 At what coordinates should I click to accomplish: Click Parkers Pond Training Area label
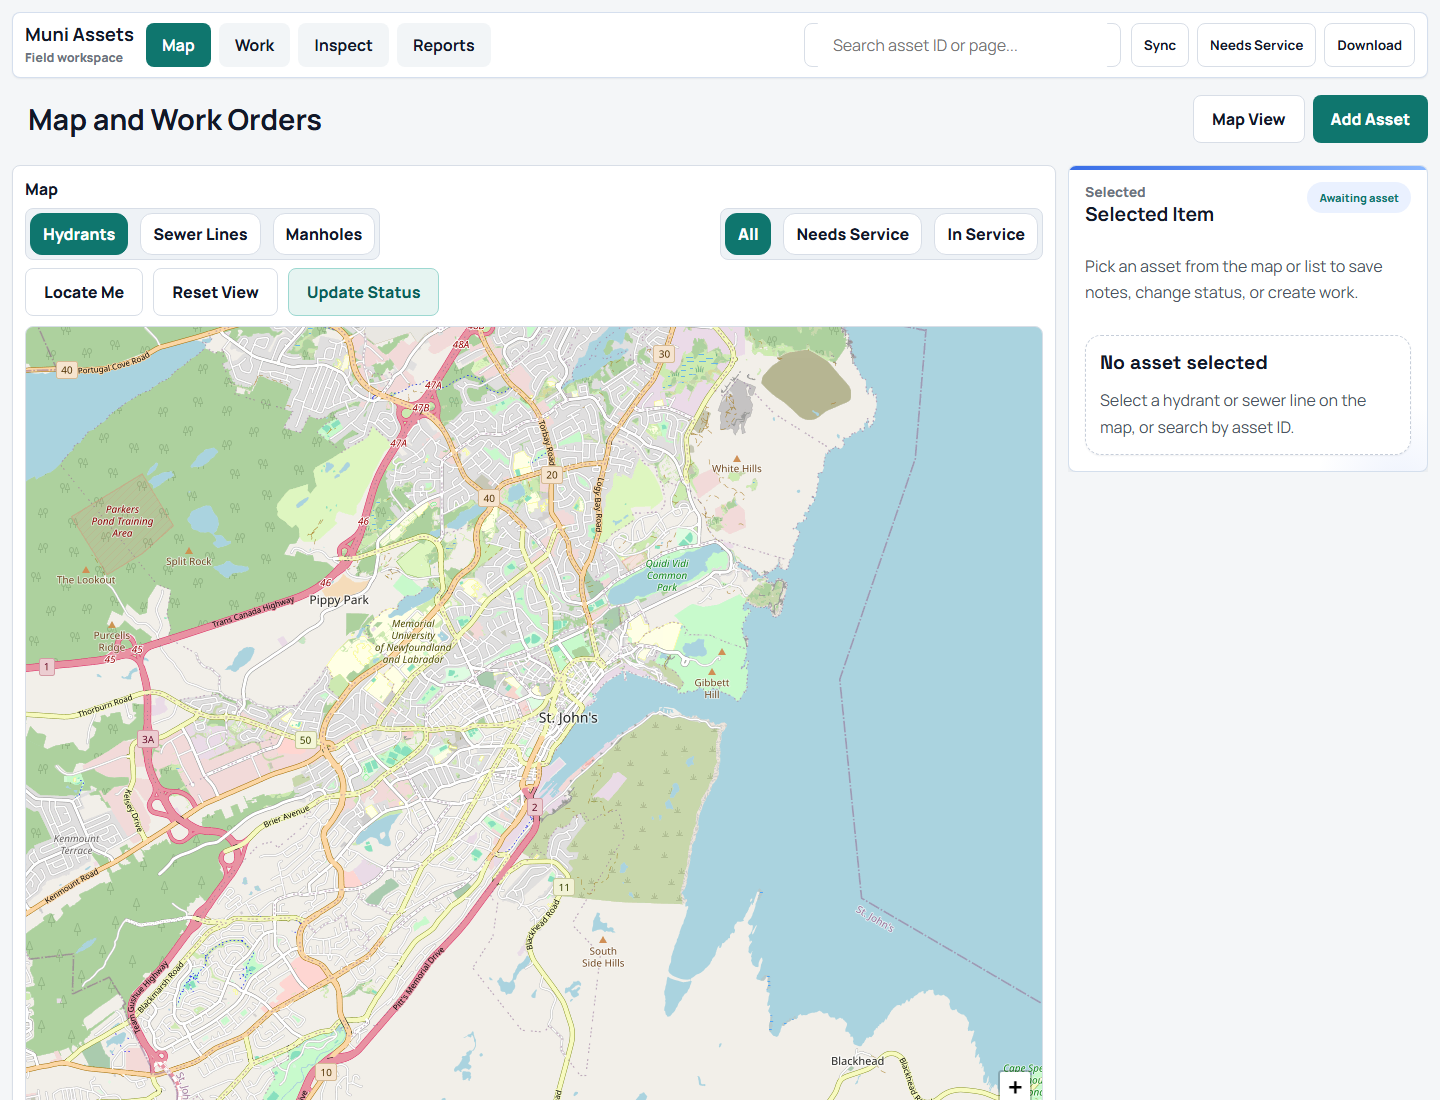click(x=122, y=521)
